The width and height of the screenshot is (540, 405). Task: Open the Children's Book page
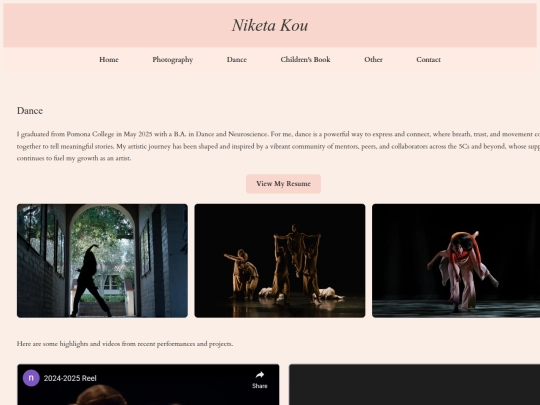(305, 60)
